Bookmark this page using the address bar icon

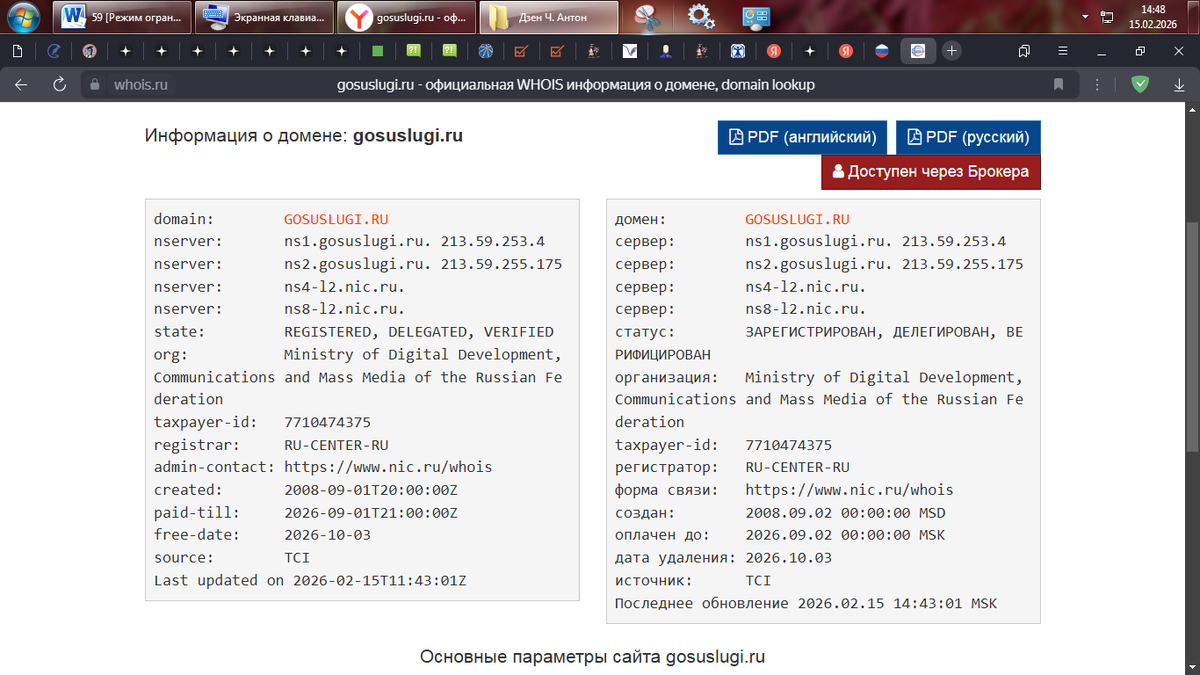pyautogui.click(x=1058, y=85)
